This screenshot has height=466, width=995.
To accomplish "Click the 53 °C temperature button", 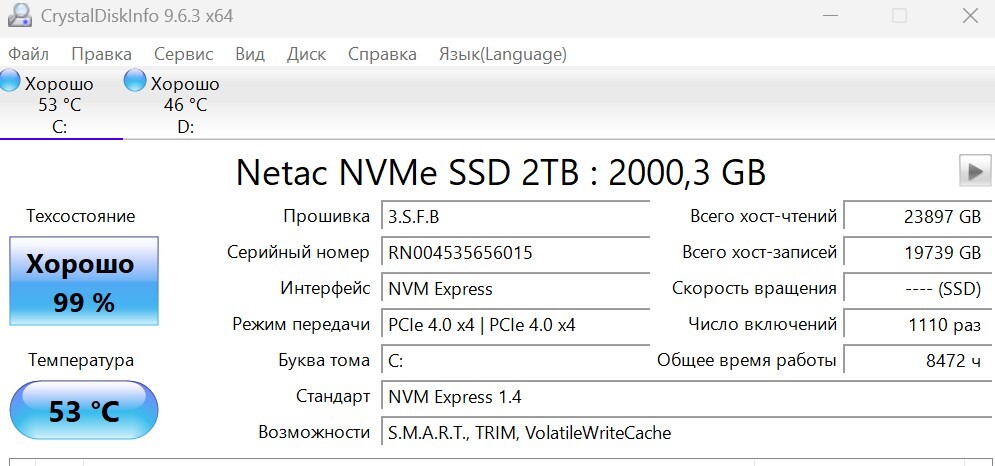I will click(84, 411).
